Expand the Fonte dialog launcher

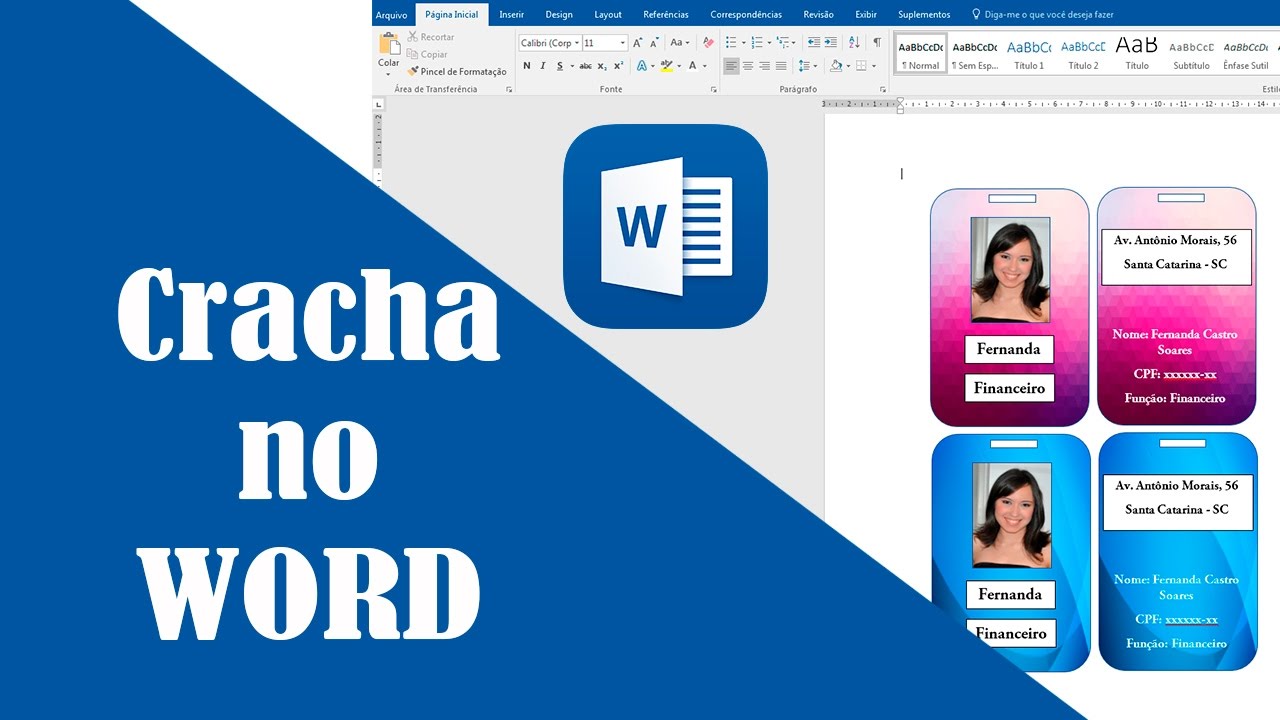point(713,89)
